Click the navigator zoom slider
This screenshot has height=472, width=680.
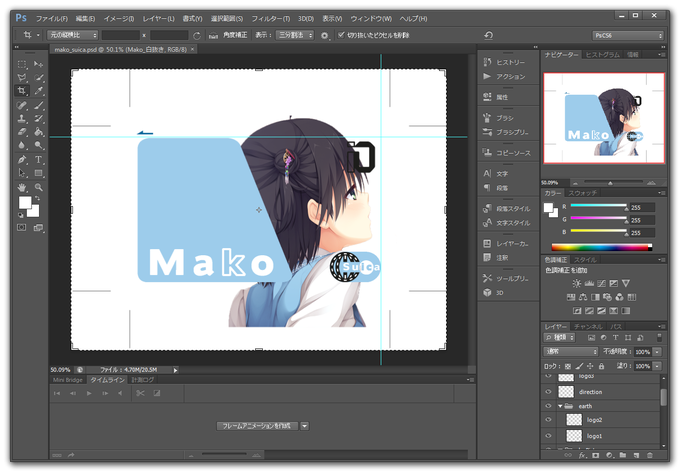613,183
